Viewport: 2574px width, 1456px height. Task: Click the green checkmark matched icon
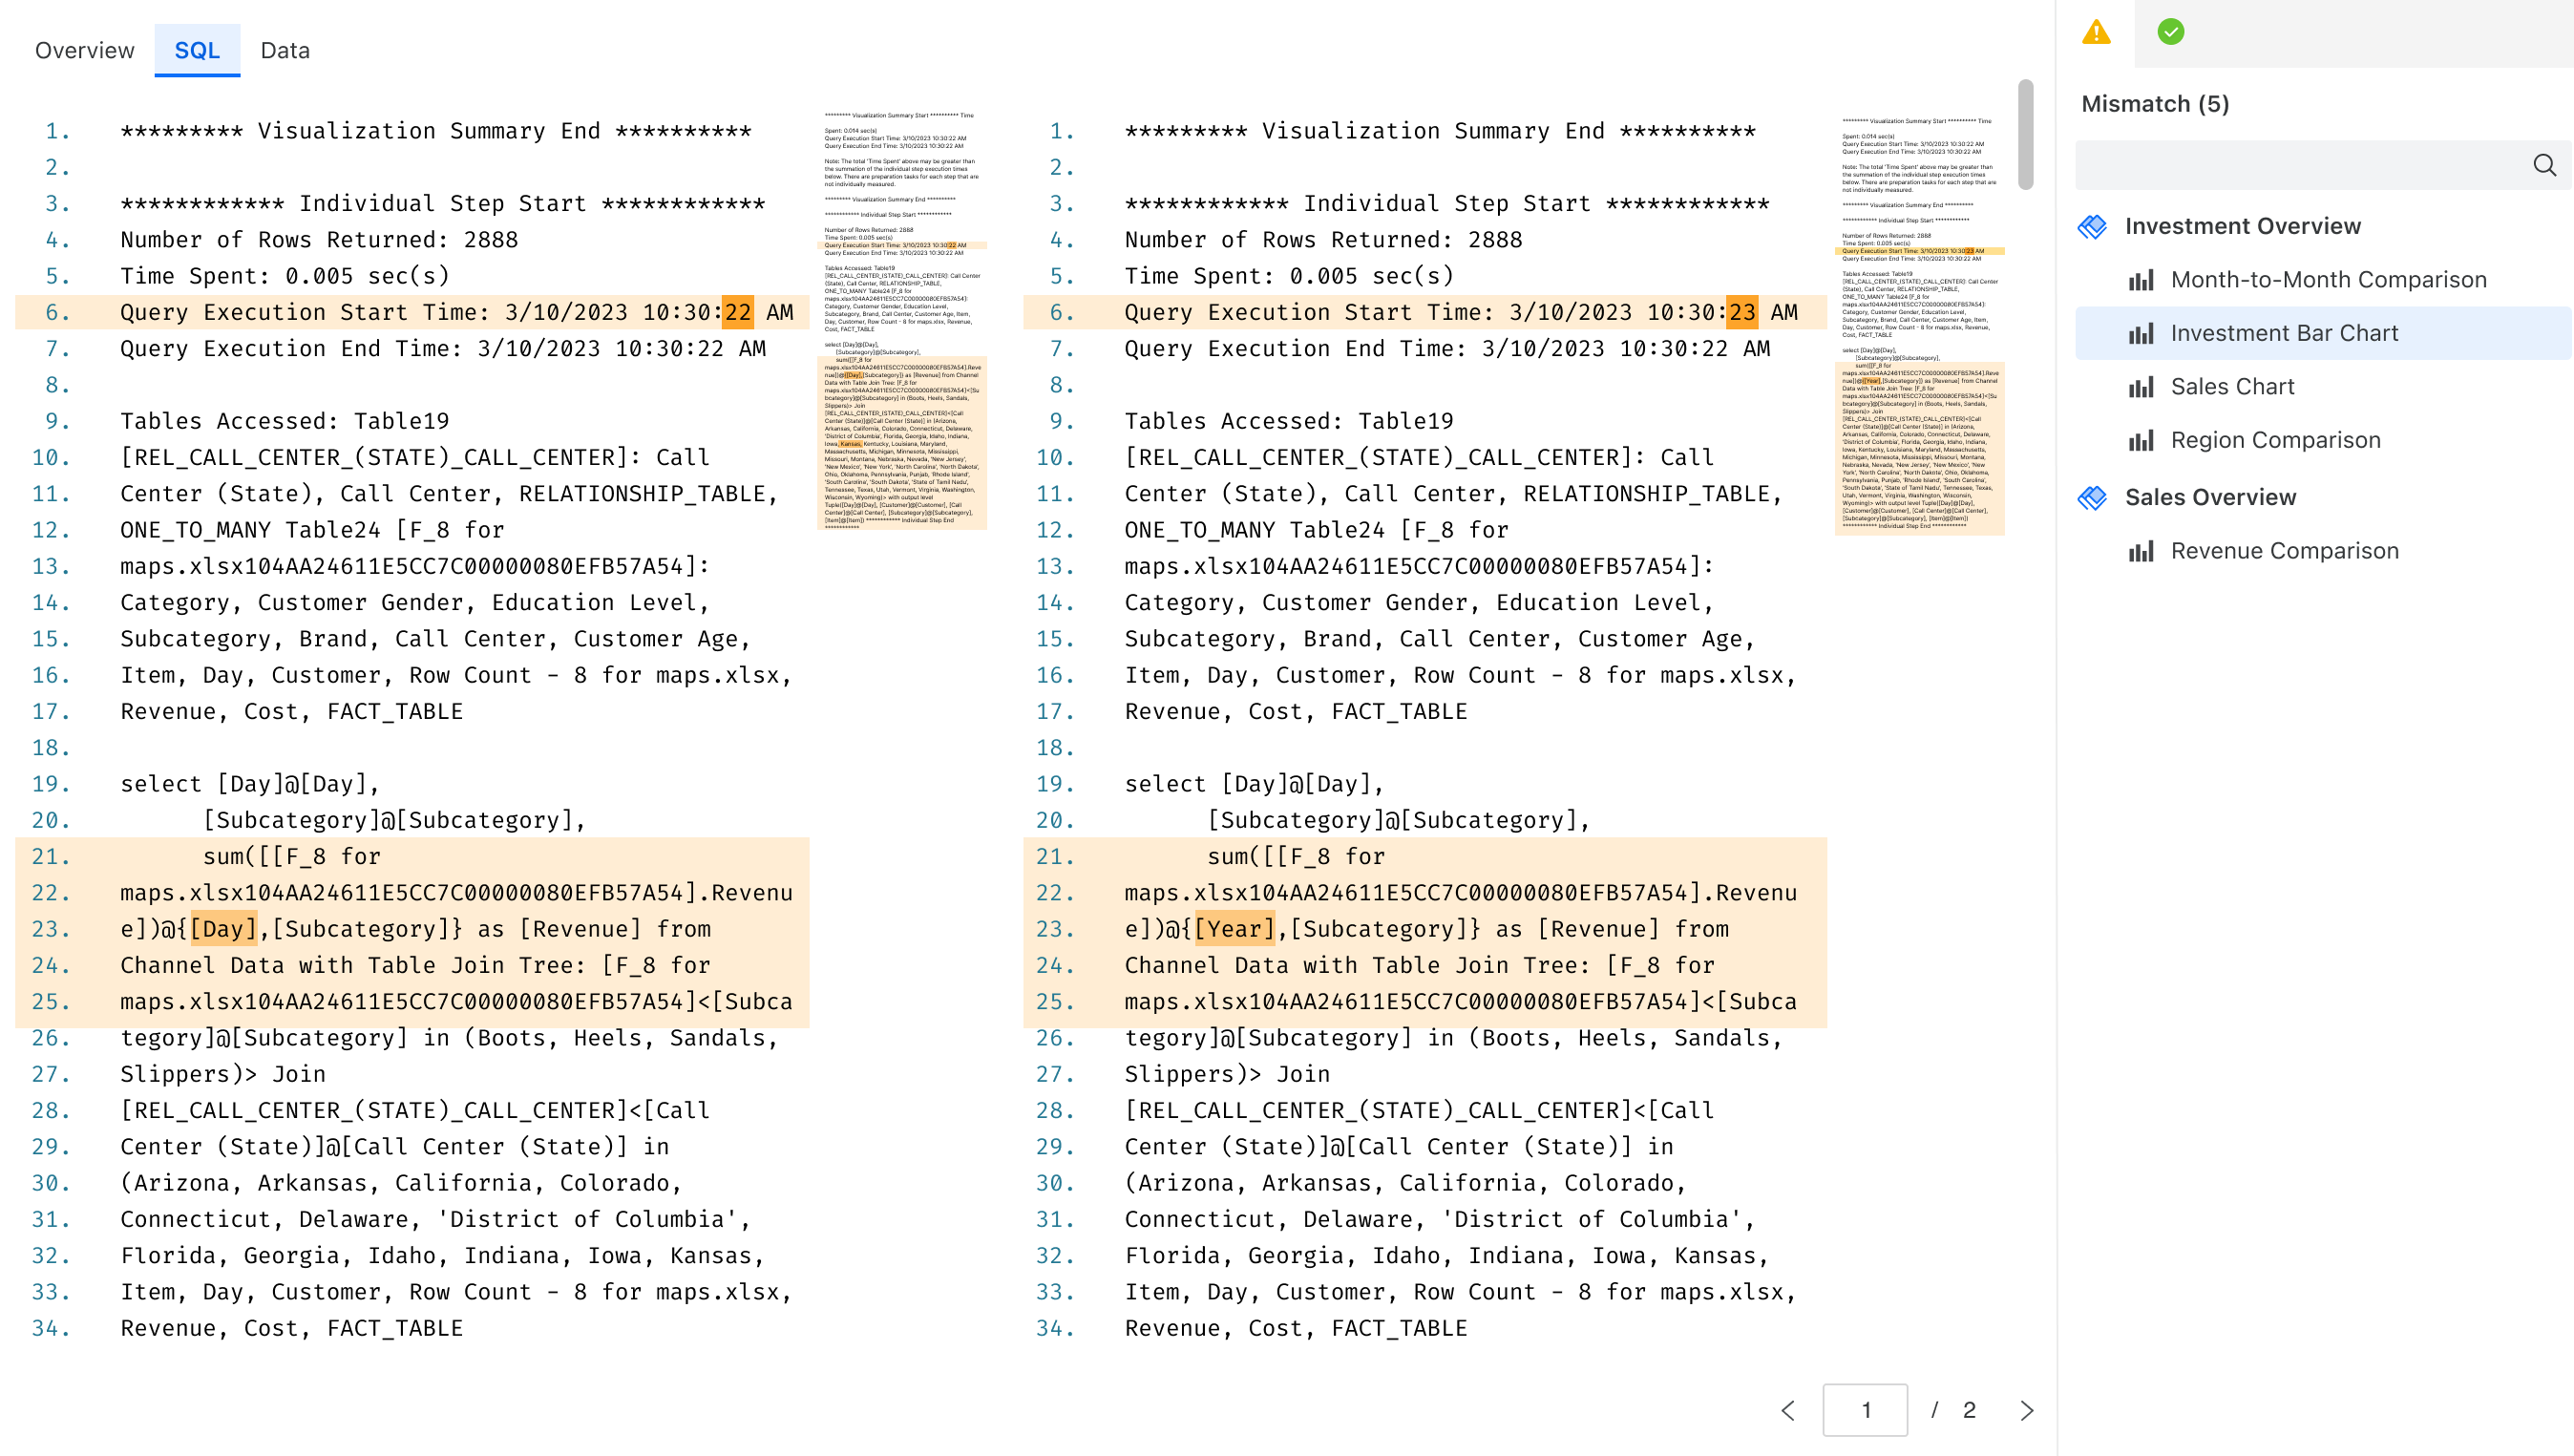[x=2169, y=33]
